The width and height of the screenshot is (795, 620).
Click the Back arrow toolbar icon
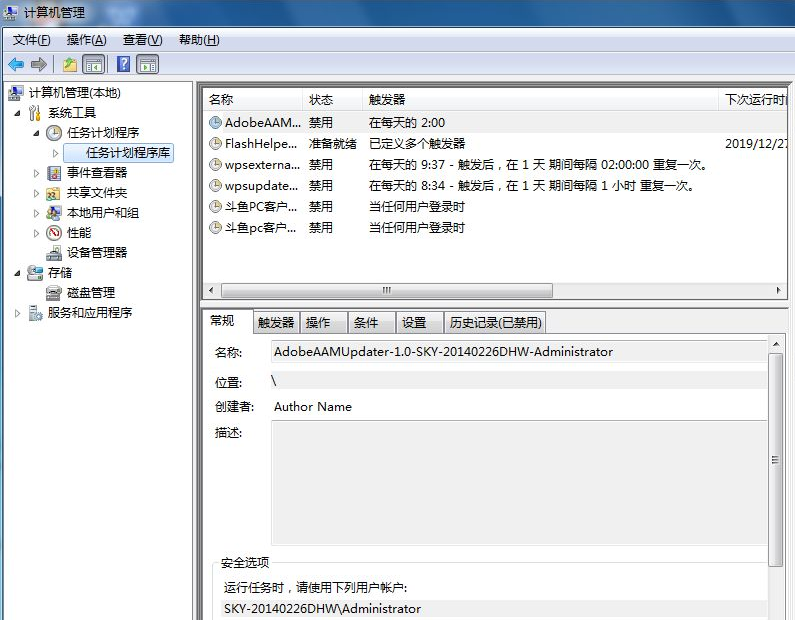point(16,65)
